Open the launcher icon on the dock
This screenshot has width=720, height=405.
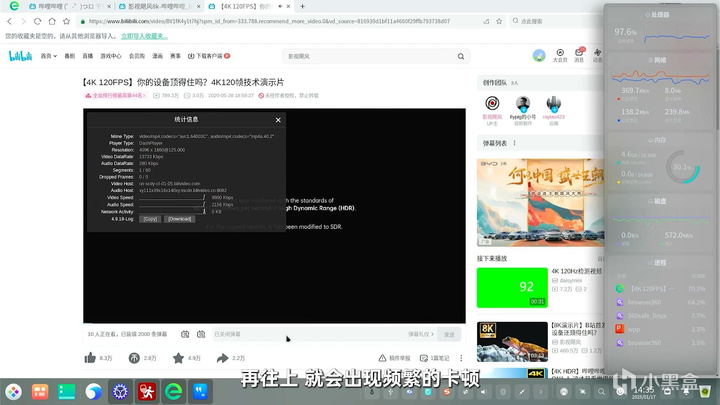(x=13, y=392)
